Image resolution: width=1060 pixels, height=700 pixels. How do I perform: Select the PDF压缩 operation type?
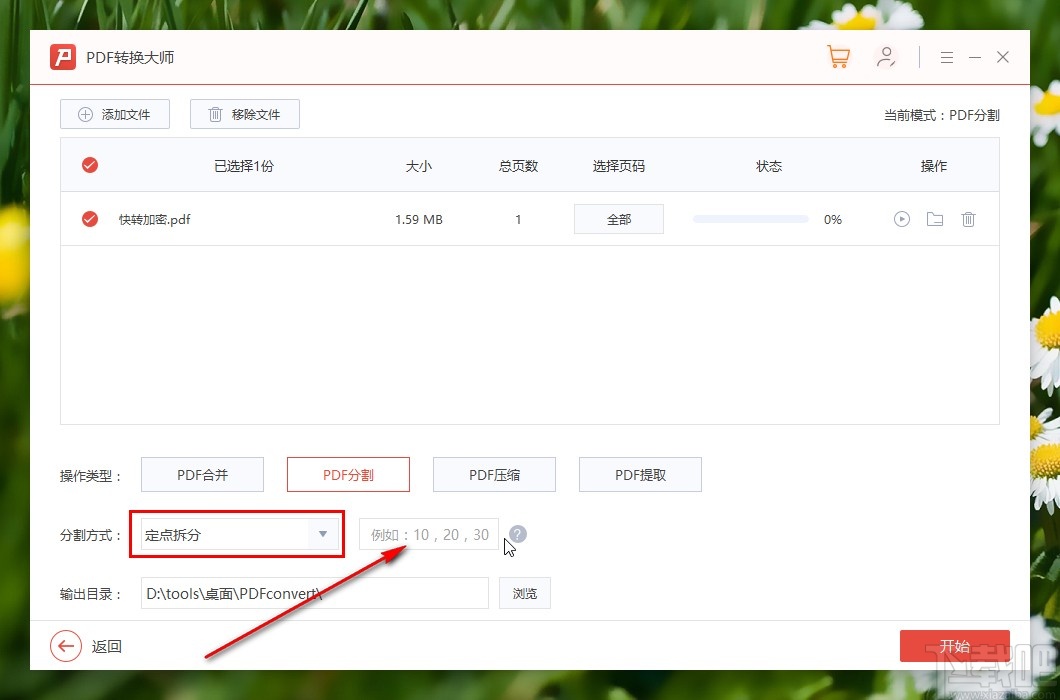[x=494, y=474]
